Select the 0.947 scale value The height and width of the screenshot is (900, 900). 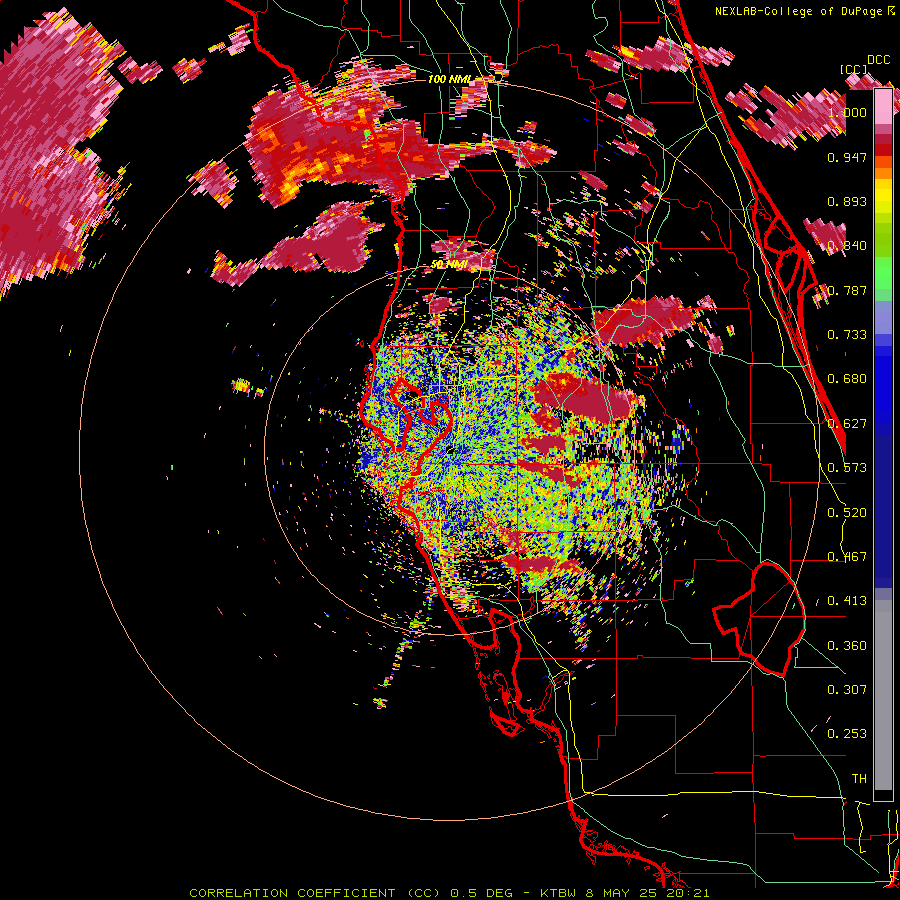coord(847,157)
